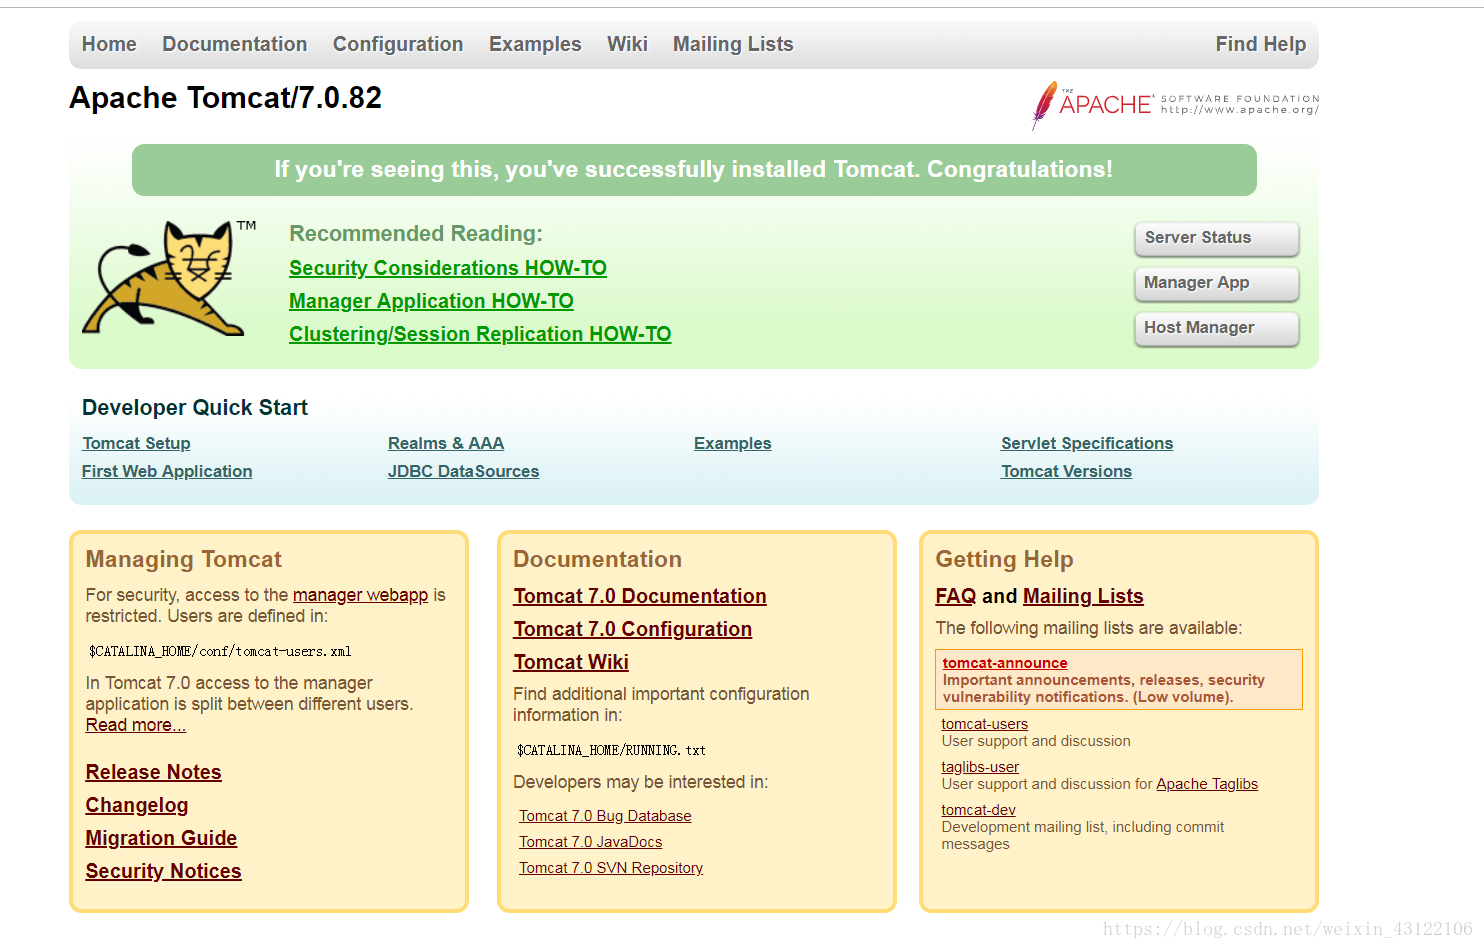Viewport: 1484px width, 949px height.
Task: Open the taglibs-user mailing list link
Action: click(980, 767)
